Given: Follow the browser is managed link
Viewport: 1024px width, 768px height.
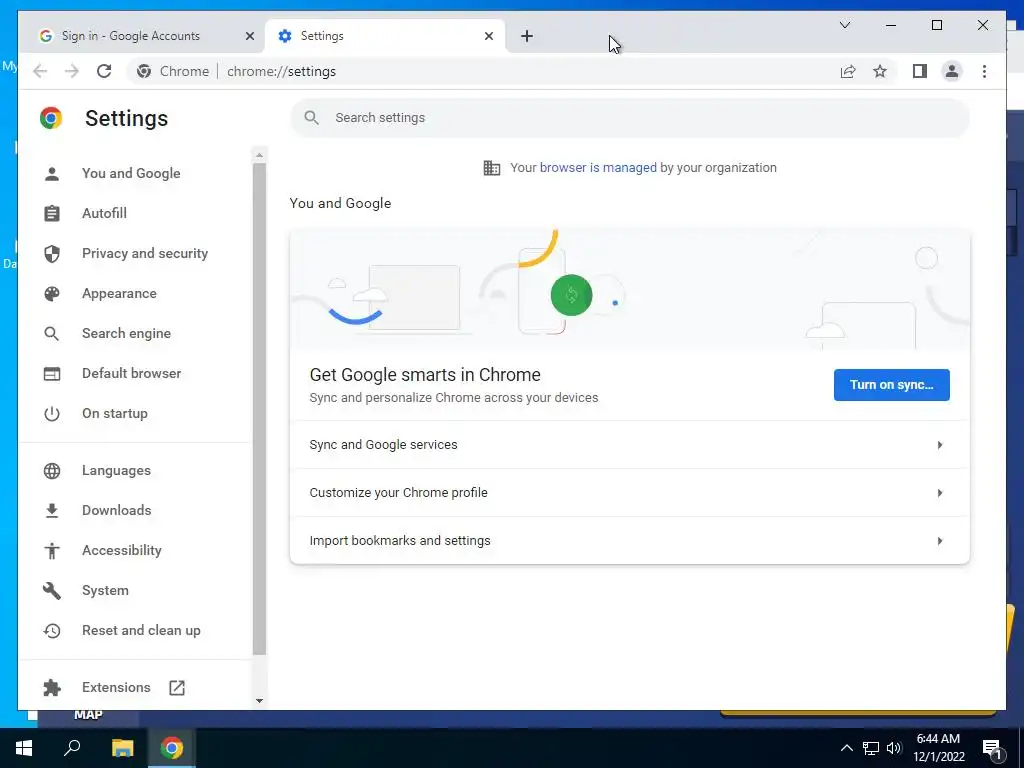Looking at the screenshot, I should pyautogui.click(x=598, y=168).
